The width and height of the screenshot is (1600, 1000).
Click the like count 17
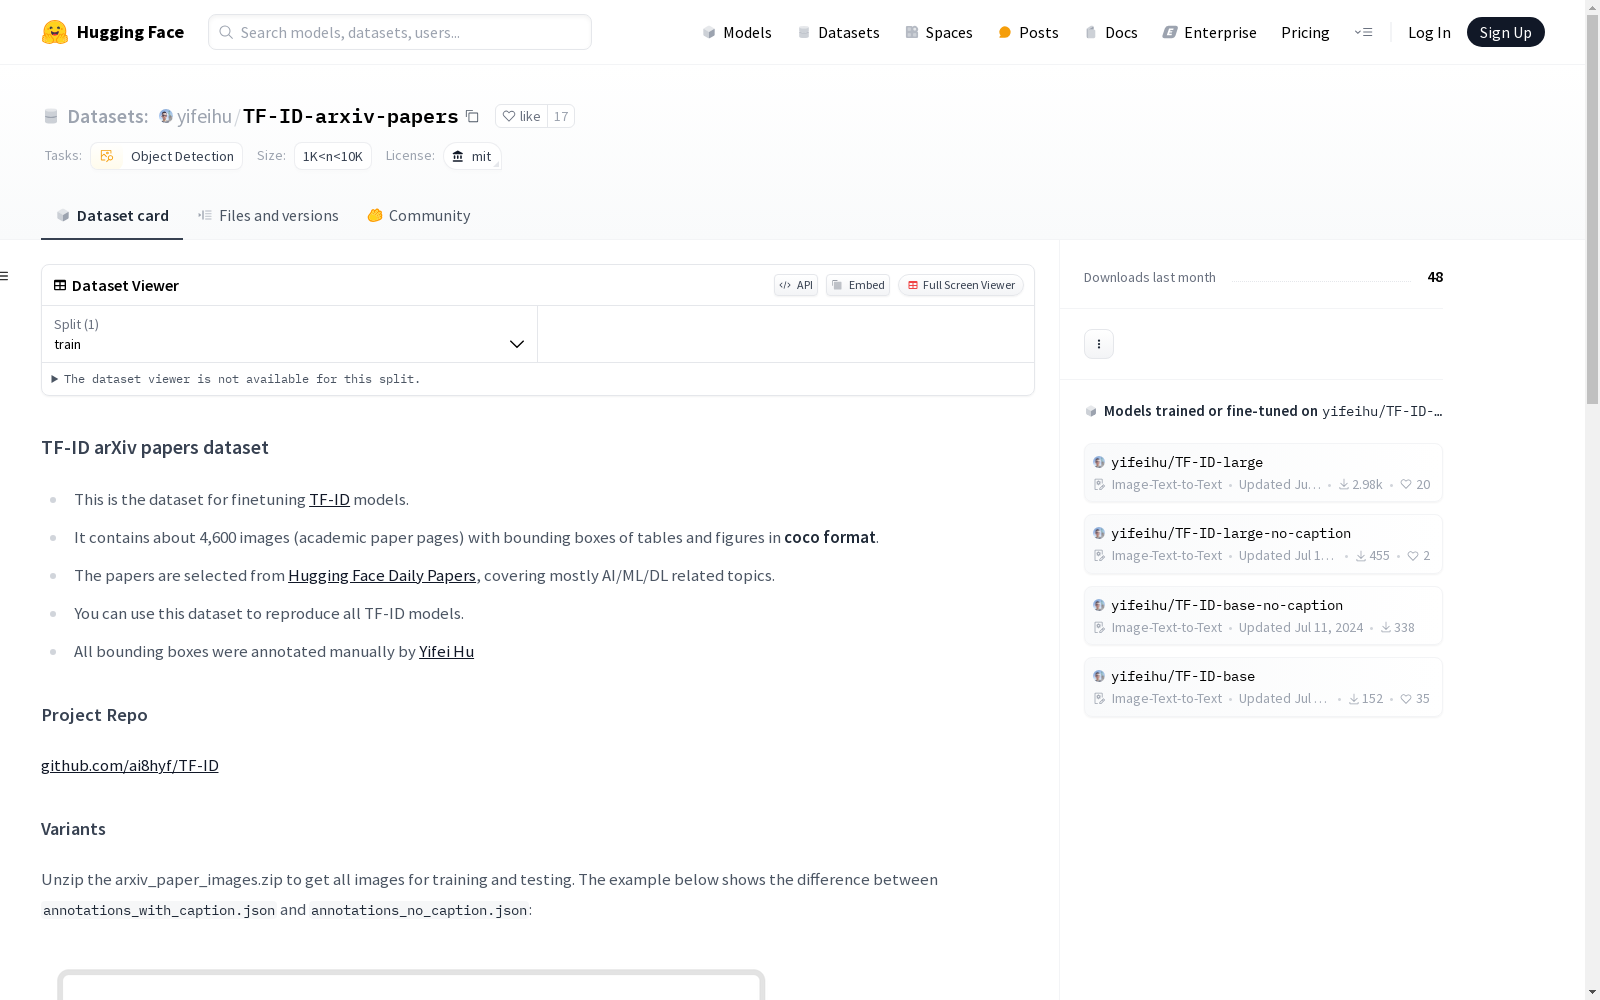point(561,116)
